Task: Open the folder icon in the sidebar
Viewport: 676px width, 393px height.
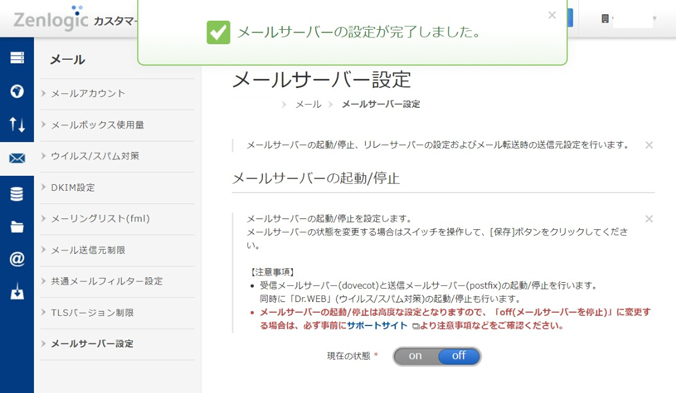Action: [17, 227]
